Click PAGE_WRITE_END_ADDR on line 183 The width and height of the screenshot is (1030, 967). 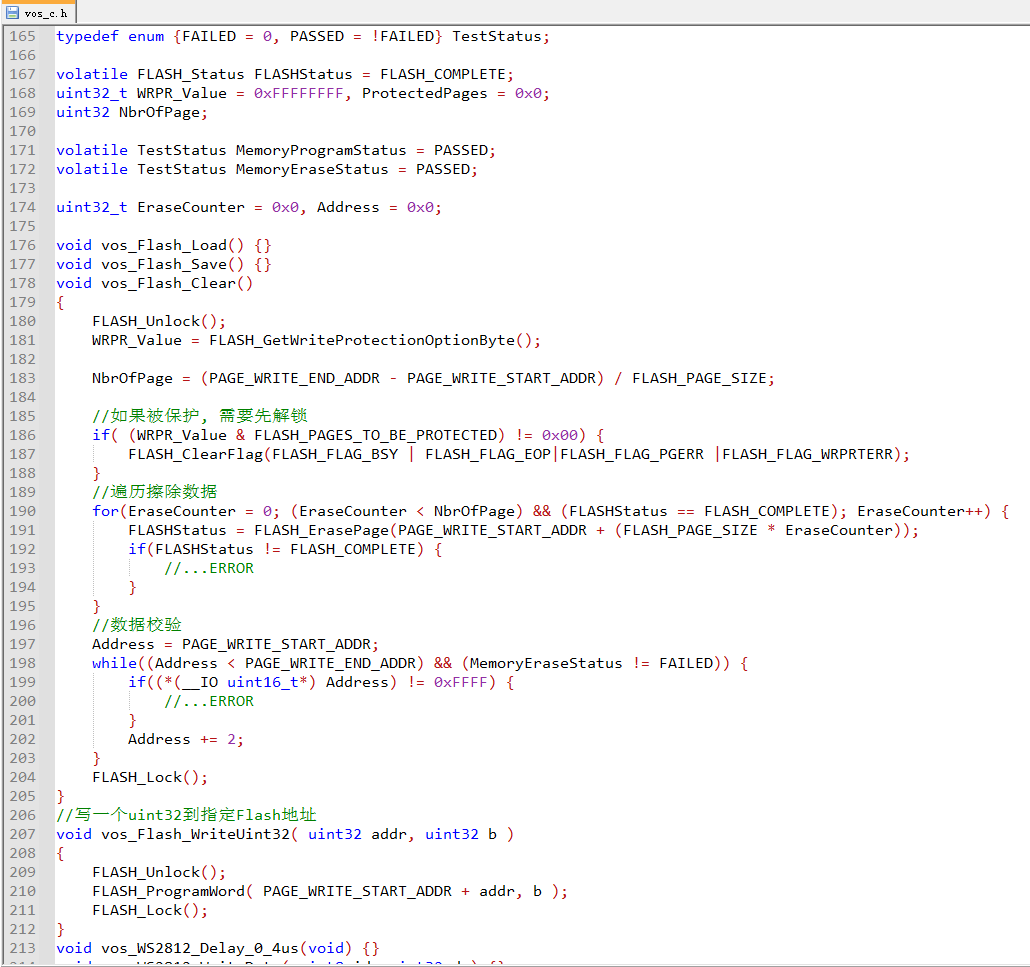click(294, 378)
